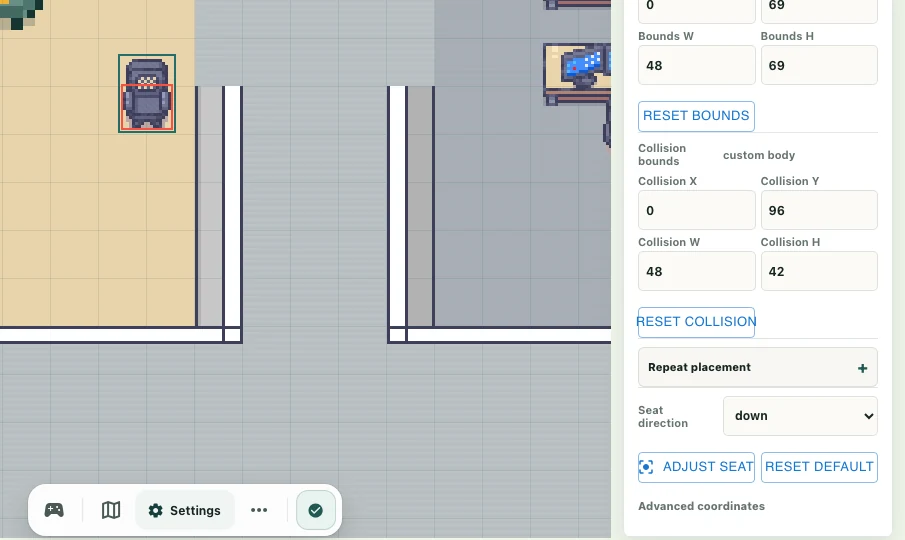Open Settings in the bottom toolbar
This screenshot has width=905, height=540.
(185, 510)
